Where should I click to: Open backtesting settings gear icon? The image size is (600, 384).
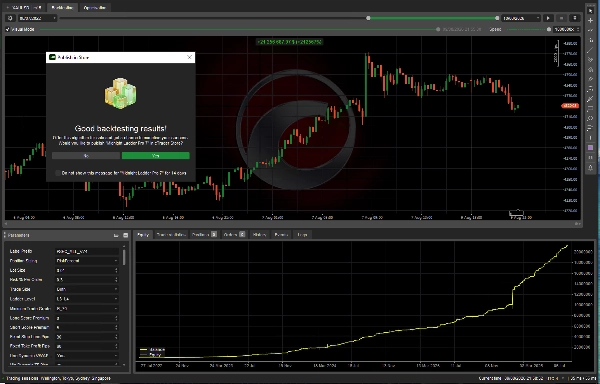coord(10,18)
